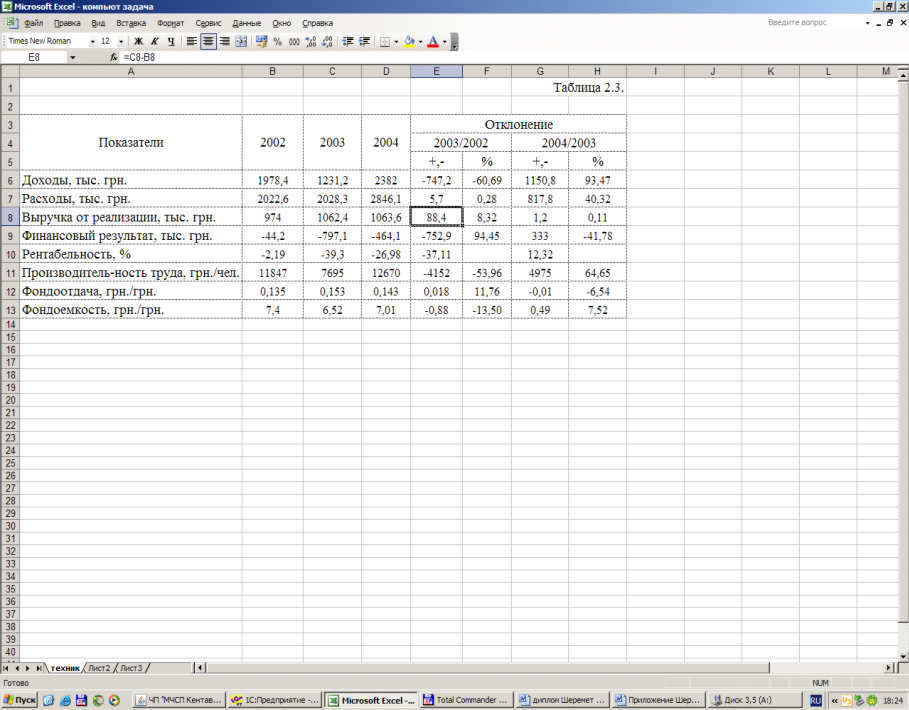Viewport: 909px width, 710px height.
Task: Open Total Commander from the taskbar
Action: (466, 700)
